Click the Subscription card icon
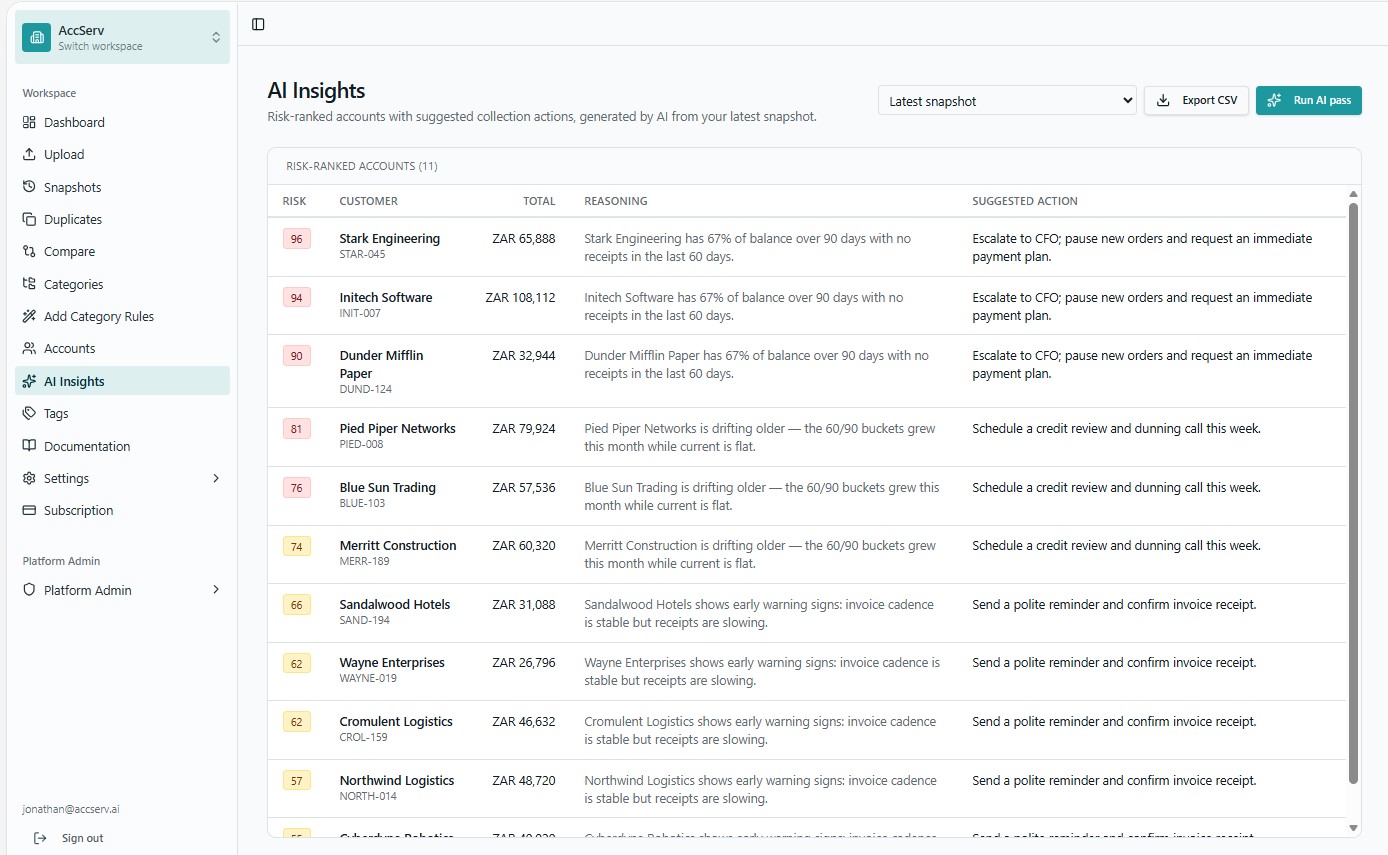 click(29, 510)
